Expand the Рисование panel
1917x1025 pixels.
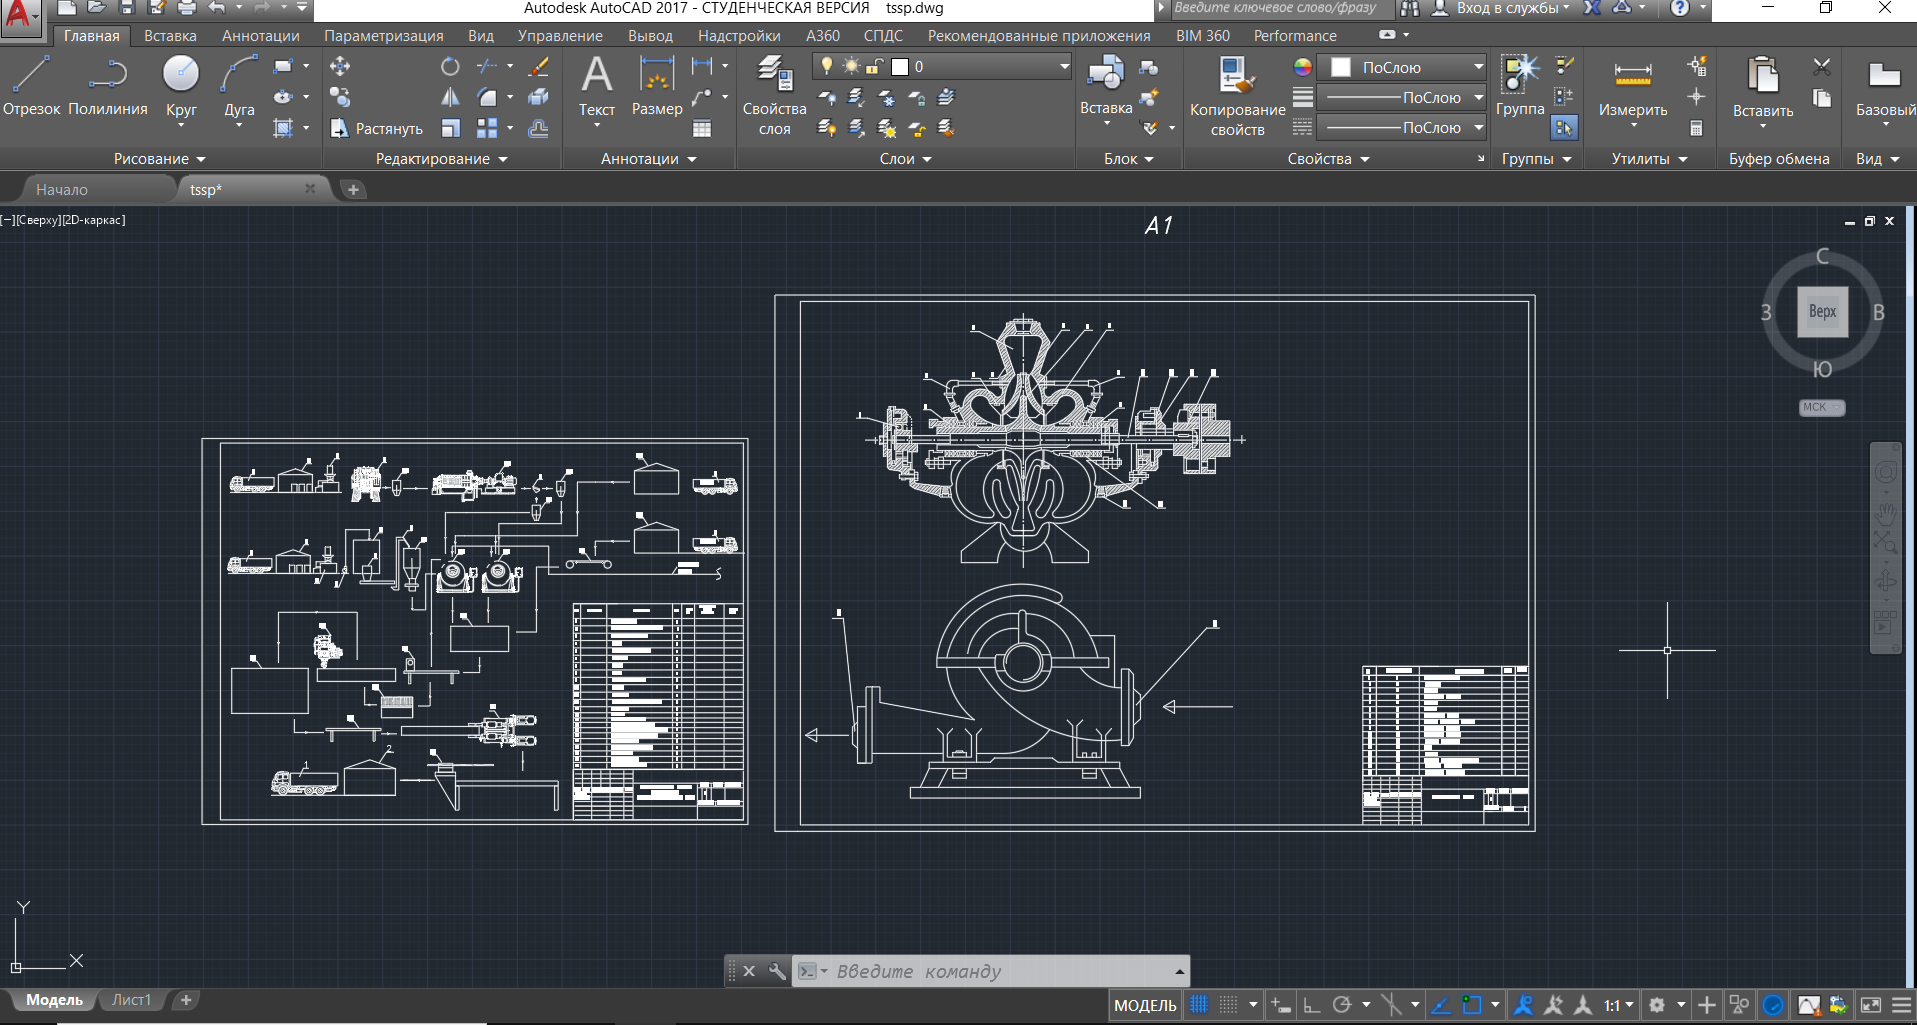pyautogui.click(x=160, y=159)
